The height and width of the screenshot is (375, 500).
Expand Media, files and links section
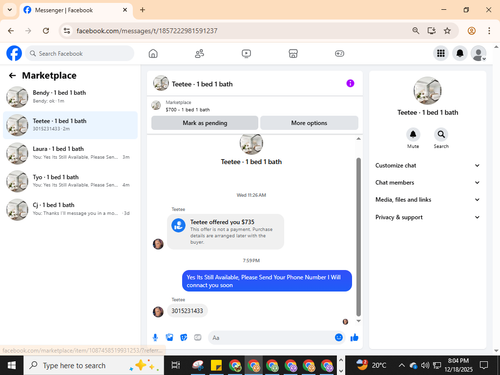tap(428, 200)
